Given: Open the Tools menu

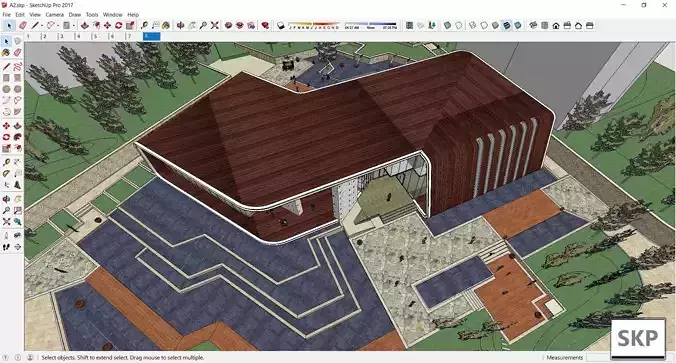Looking at the screenshot, I should tap(92, 15).
